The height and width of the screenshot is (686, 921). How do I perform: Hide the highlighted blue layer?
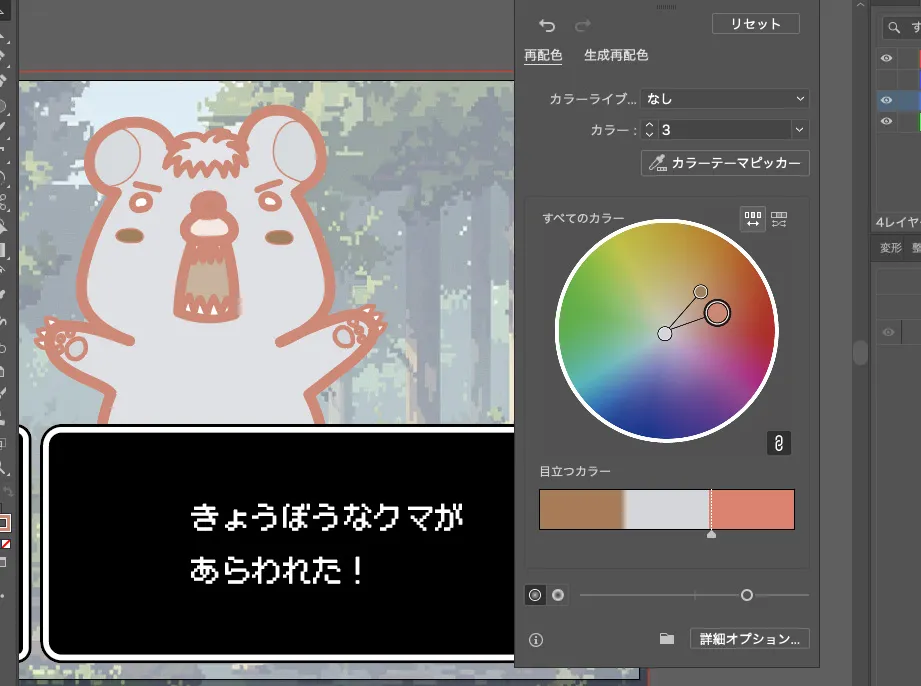[886, 100]
